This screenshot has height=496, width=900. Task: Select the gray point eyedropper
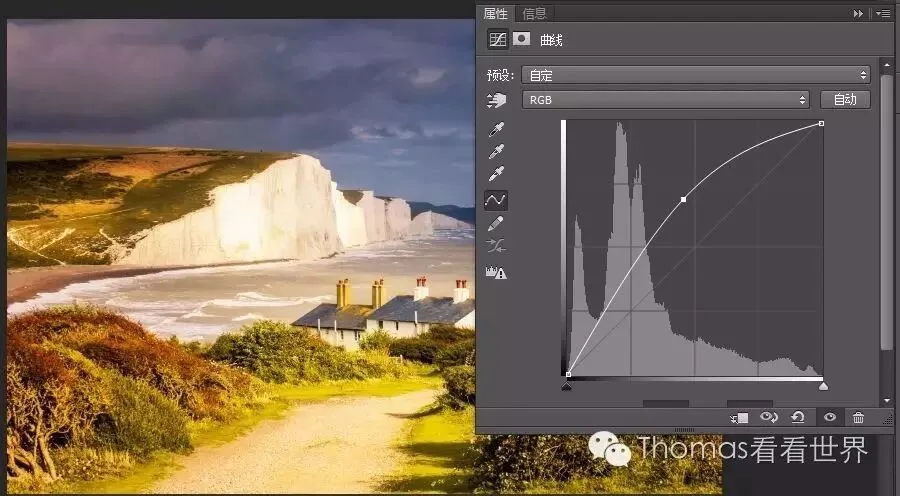pyautogui.click(x=496, y=152)
